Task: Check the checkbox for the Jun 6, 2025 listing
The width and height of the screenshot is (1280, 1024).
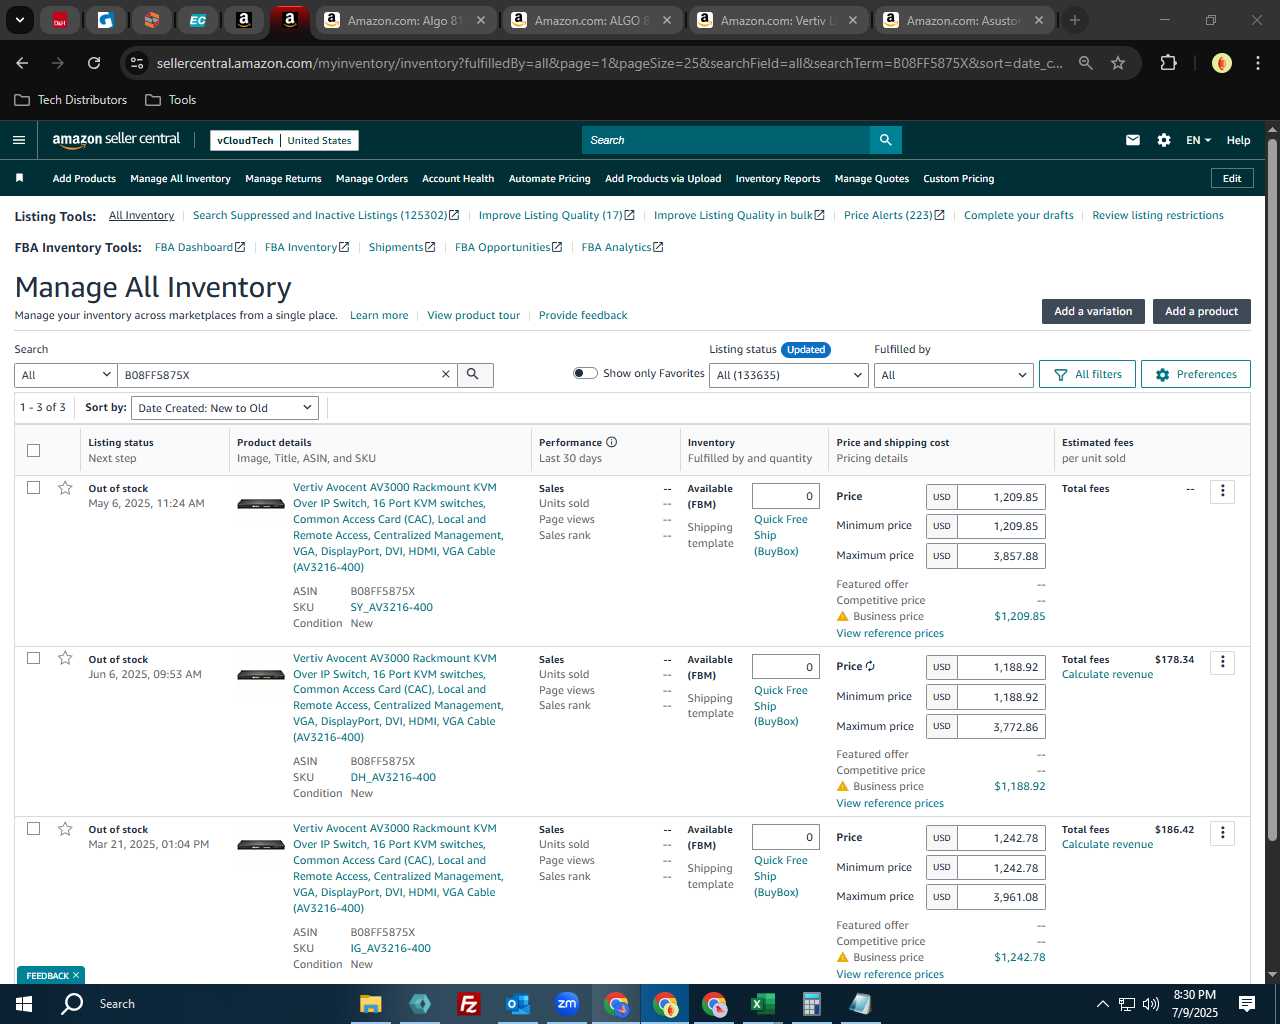Action: (x=33, y=658)
